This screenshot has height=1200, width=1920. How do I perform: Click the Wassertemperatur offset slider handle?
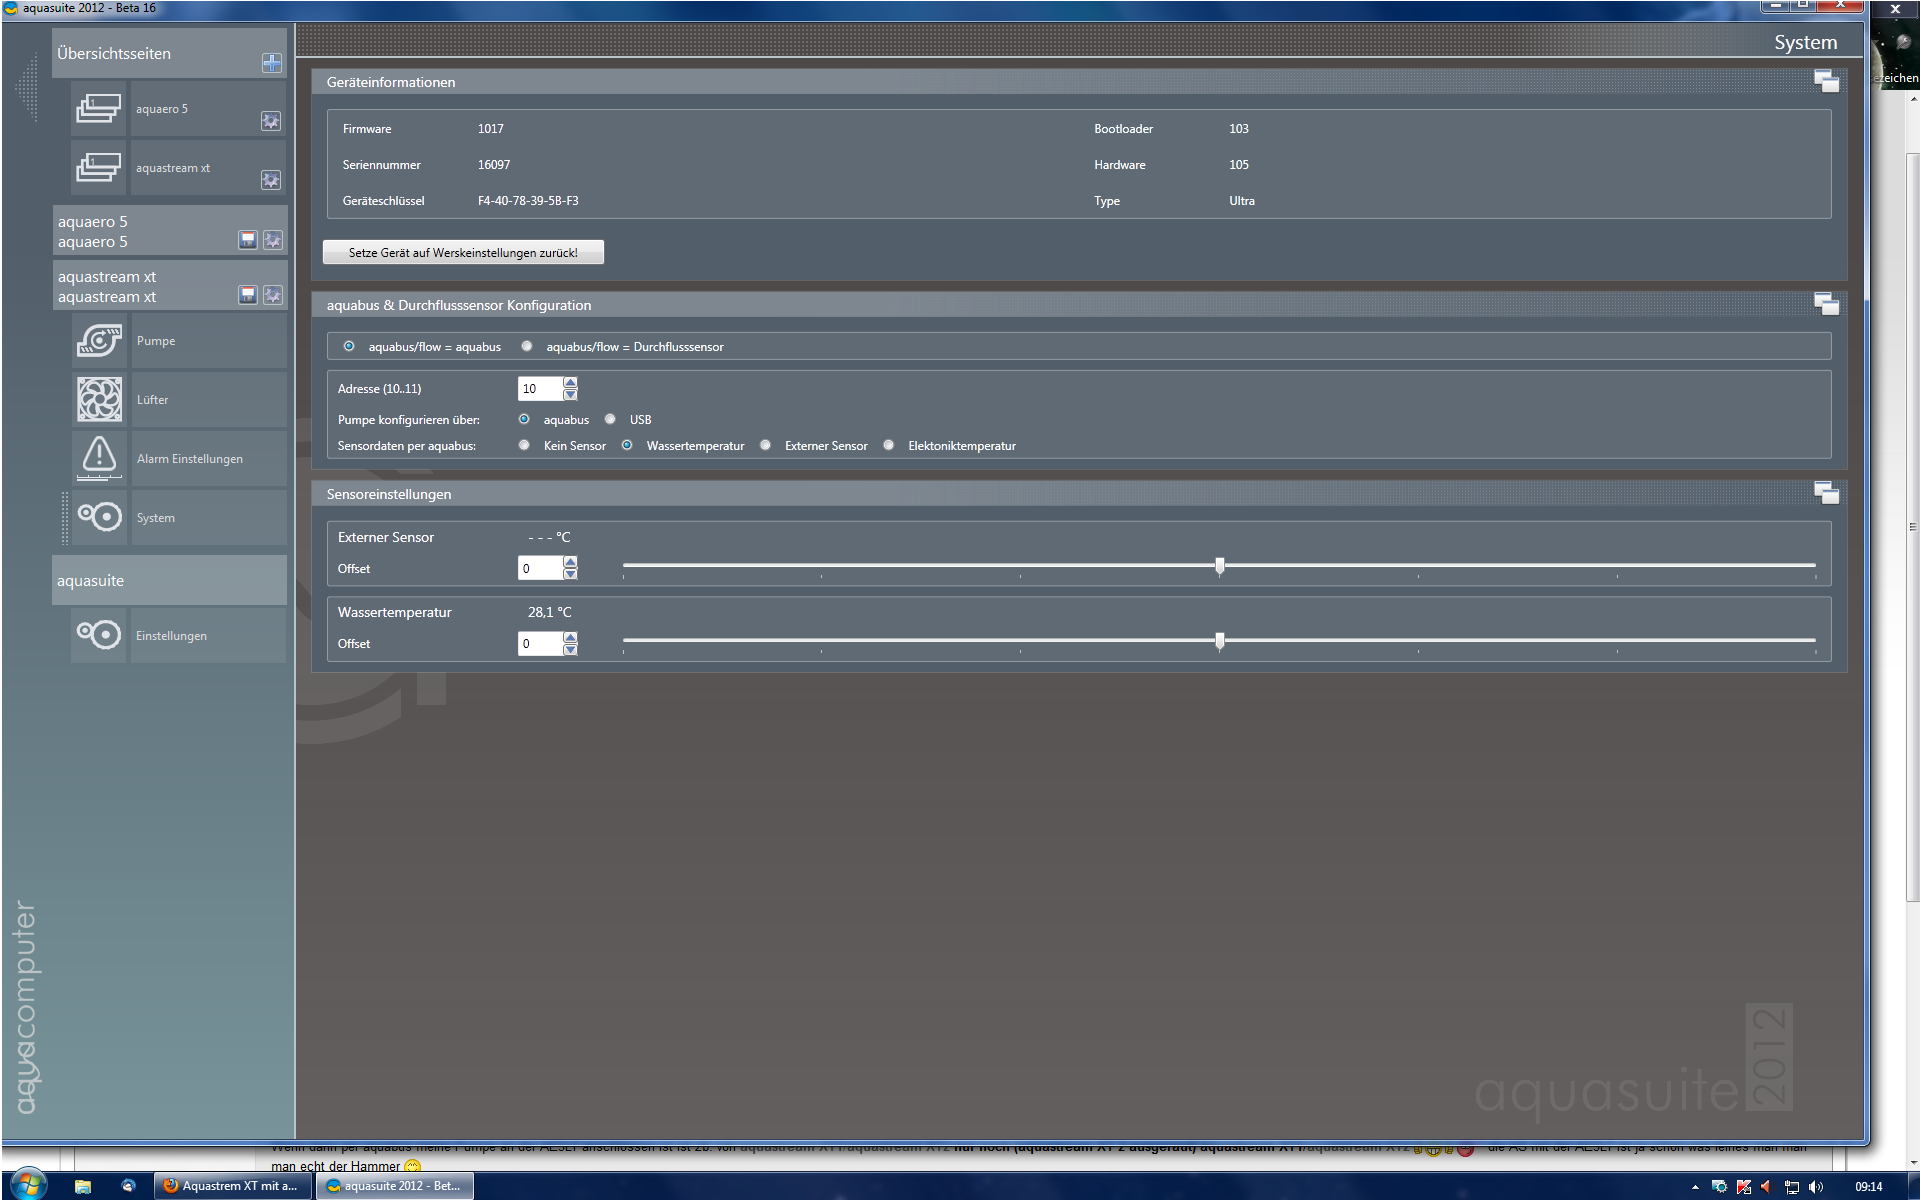[1219, 641]
